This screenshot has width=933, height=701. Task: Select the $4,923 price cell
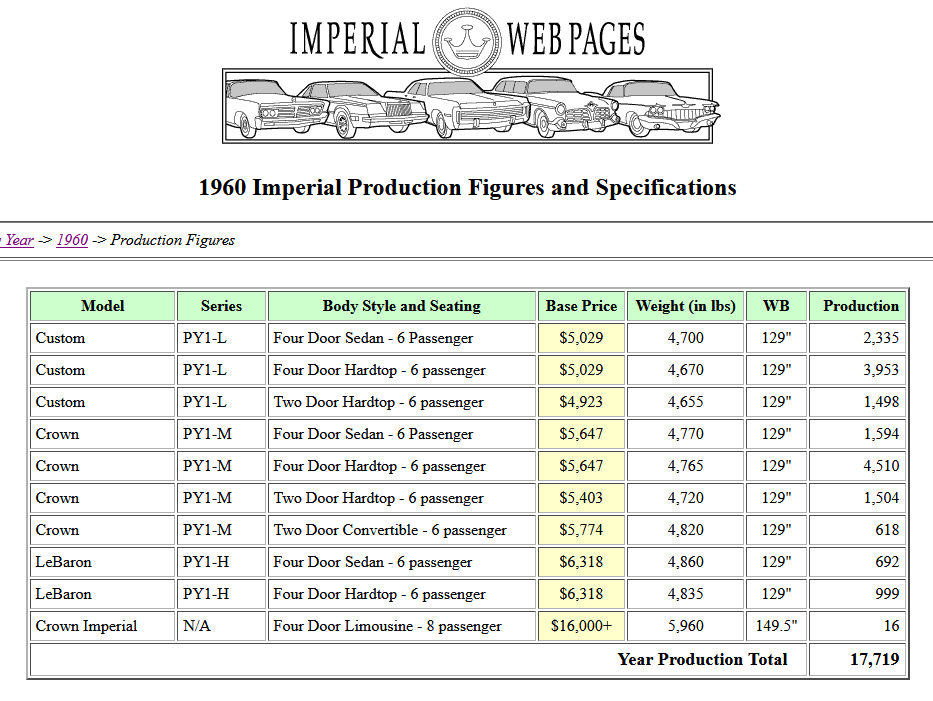tap(581, 402)
